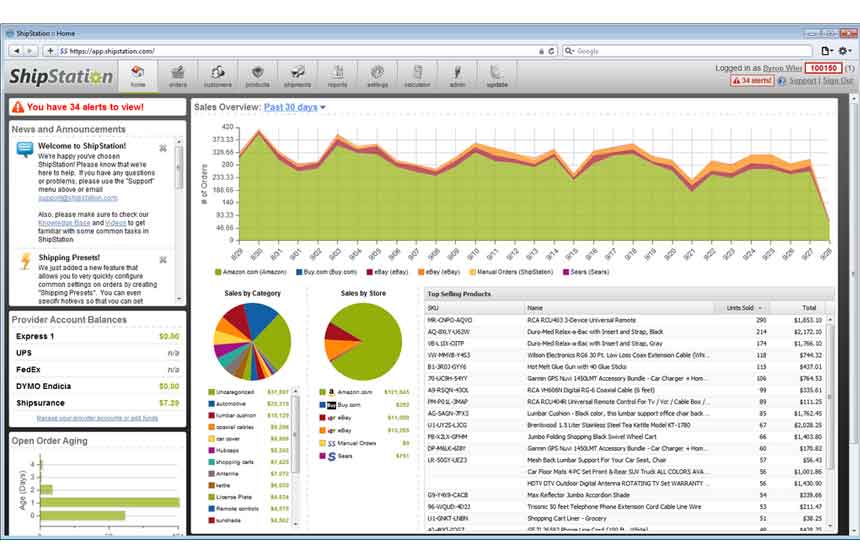This screenshot has width=860, height=560.
Task: Open the update section icon
Action: pos(497,76)
